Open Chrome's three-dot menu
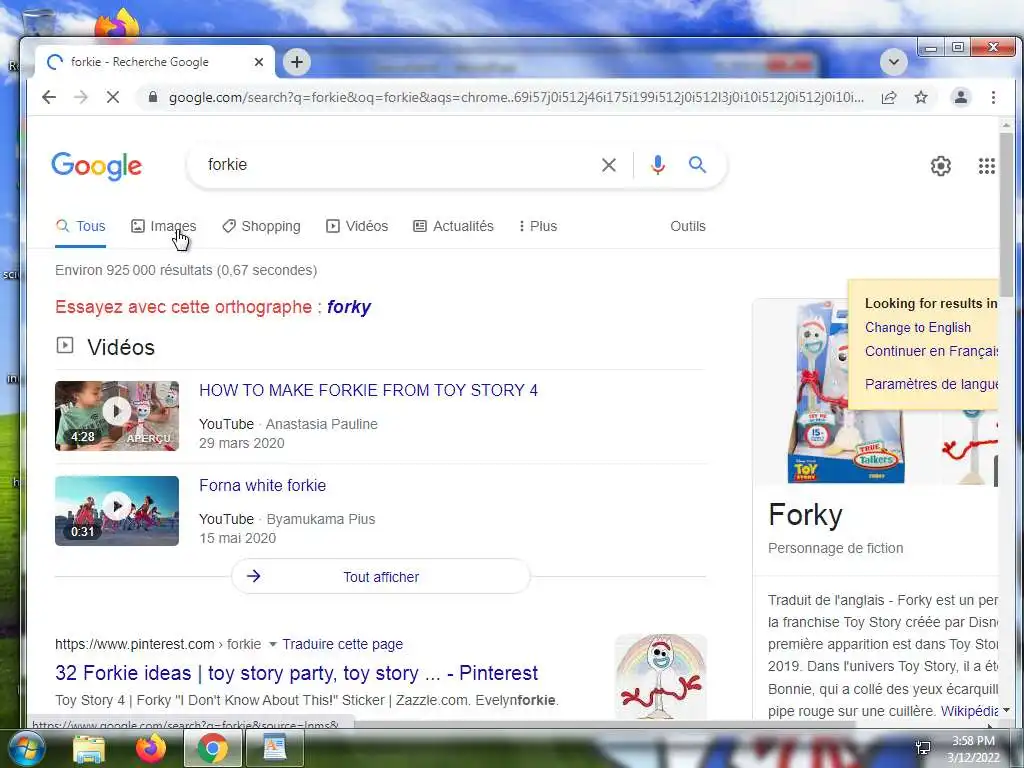Screen dimensions: 1024x768 993,97
